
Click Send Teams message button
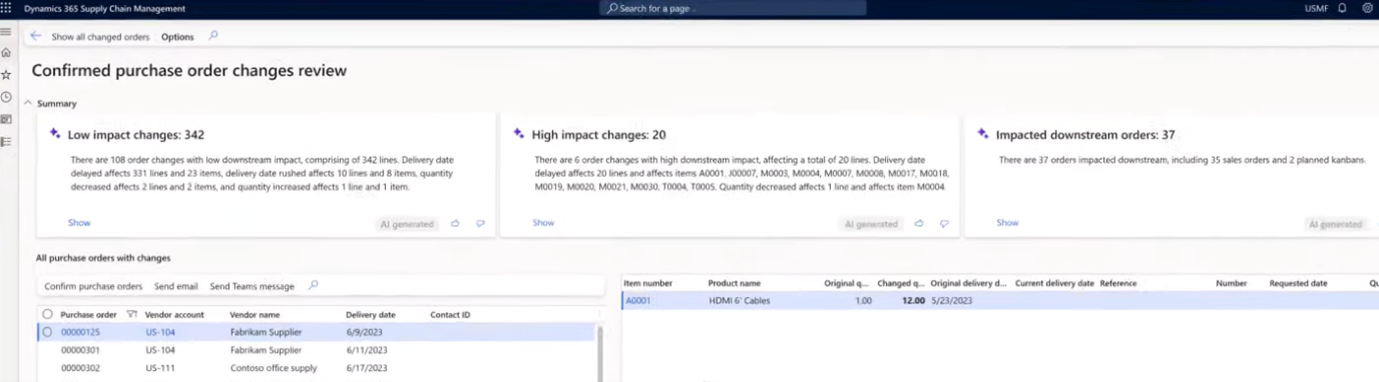252,286
